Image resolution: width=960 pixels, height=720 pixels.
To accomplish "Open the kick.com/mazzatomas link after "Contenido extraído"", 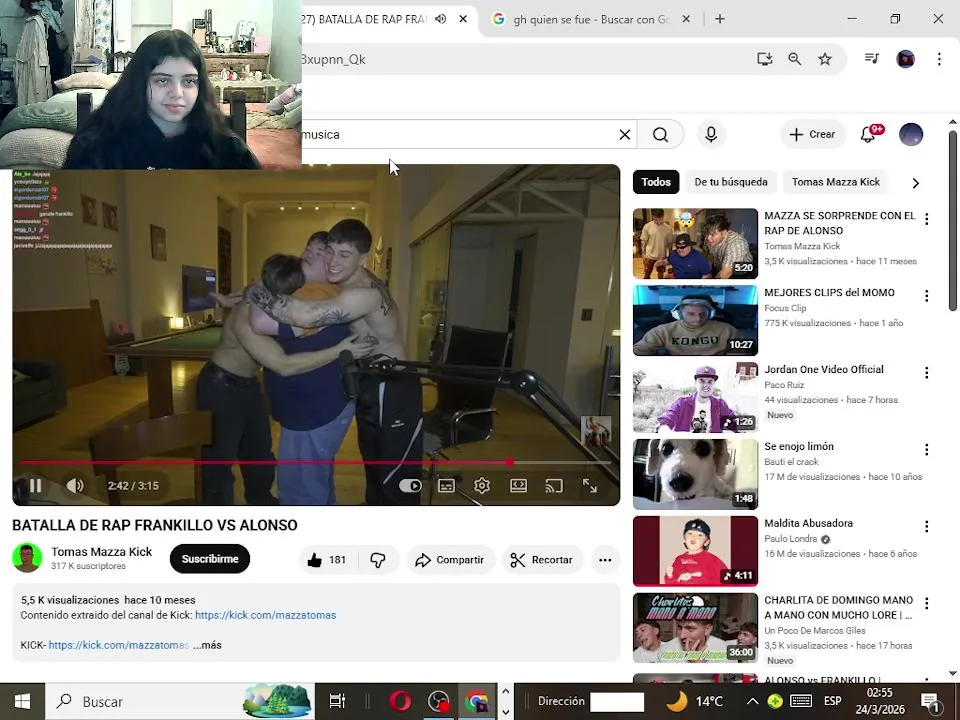I will 266,615.
